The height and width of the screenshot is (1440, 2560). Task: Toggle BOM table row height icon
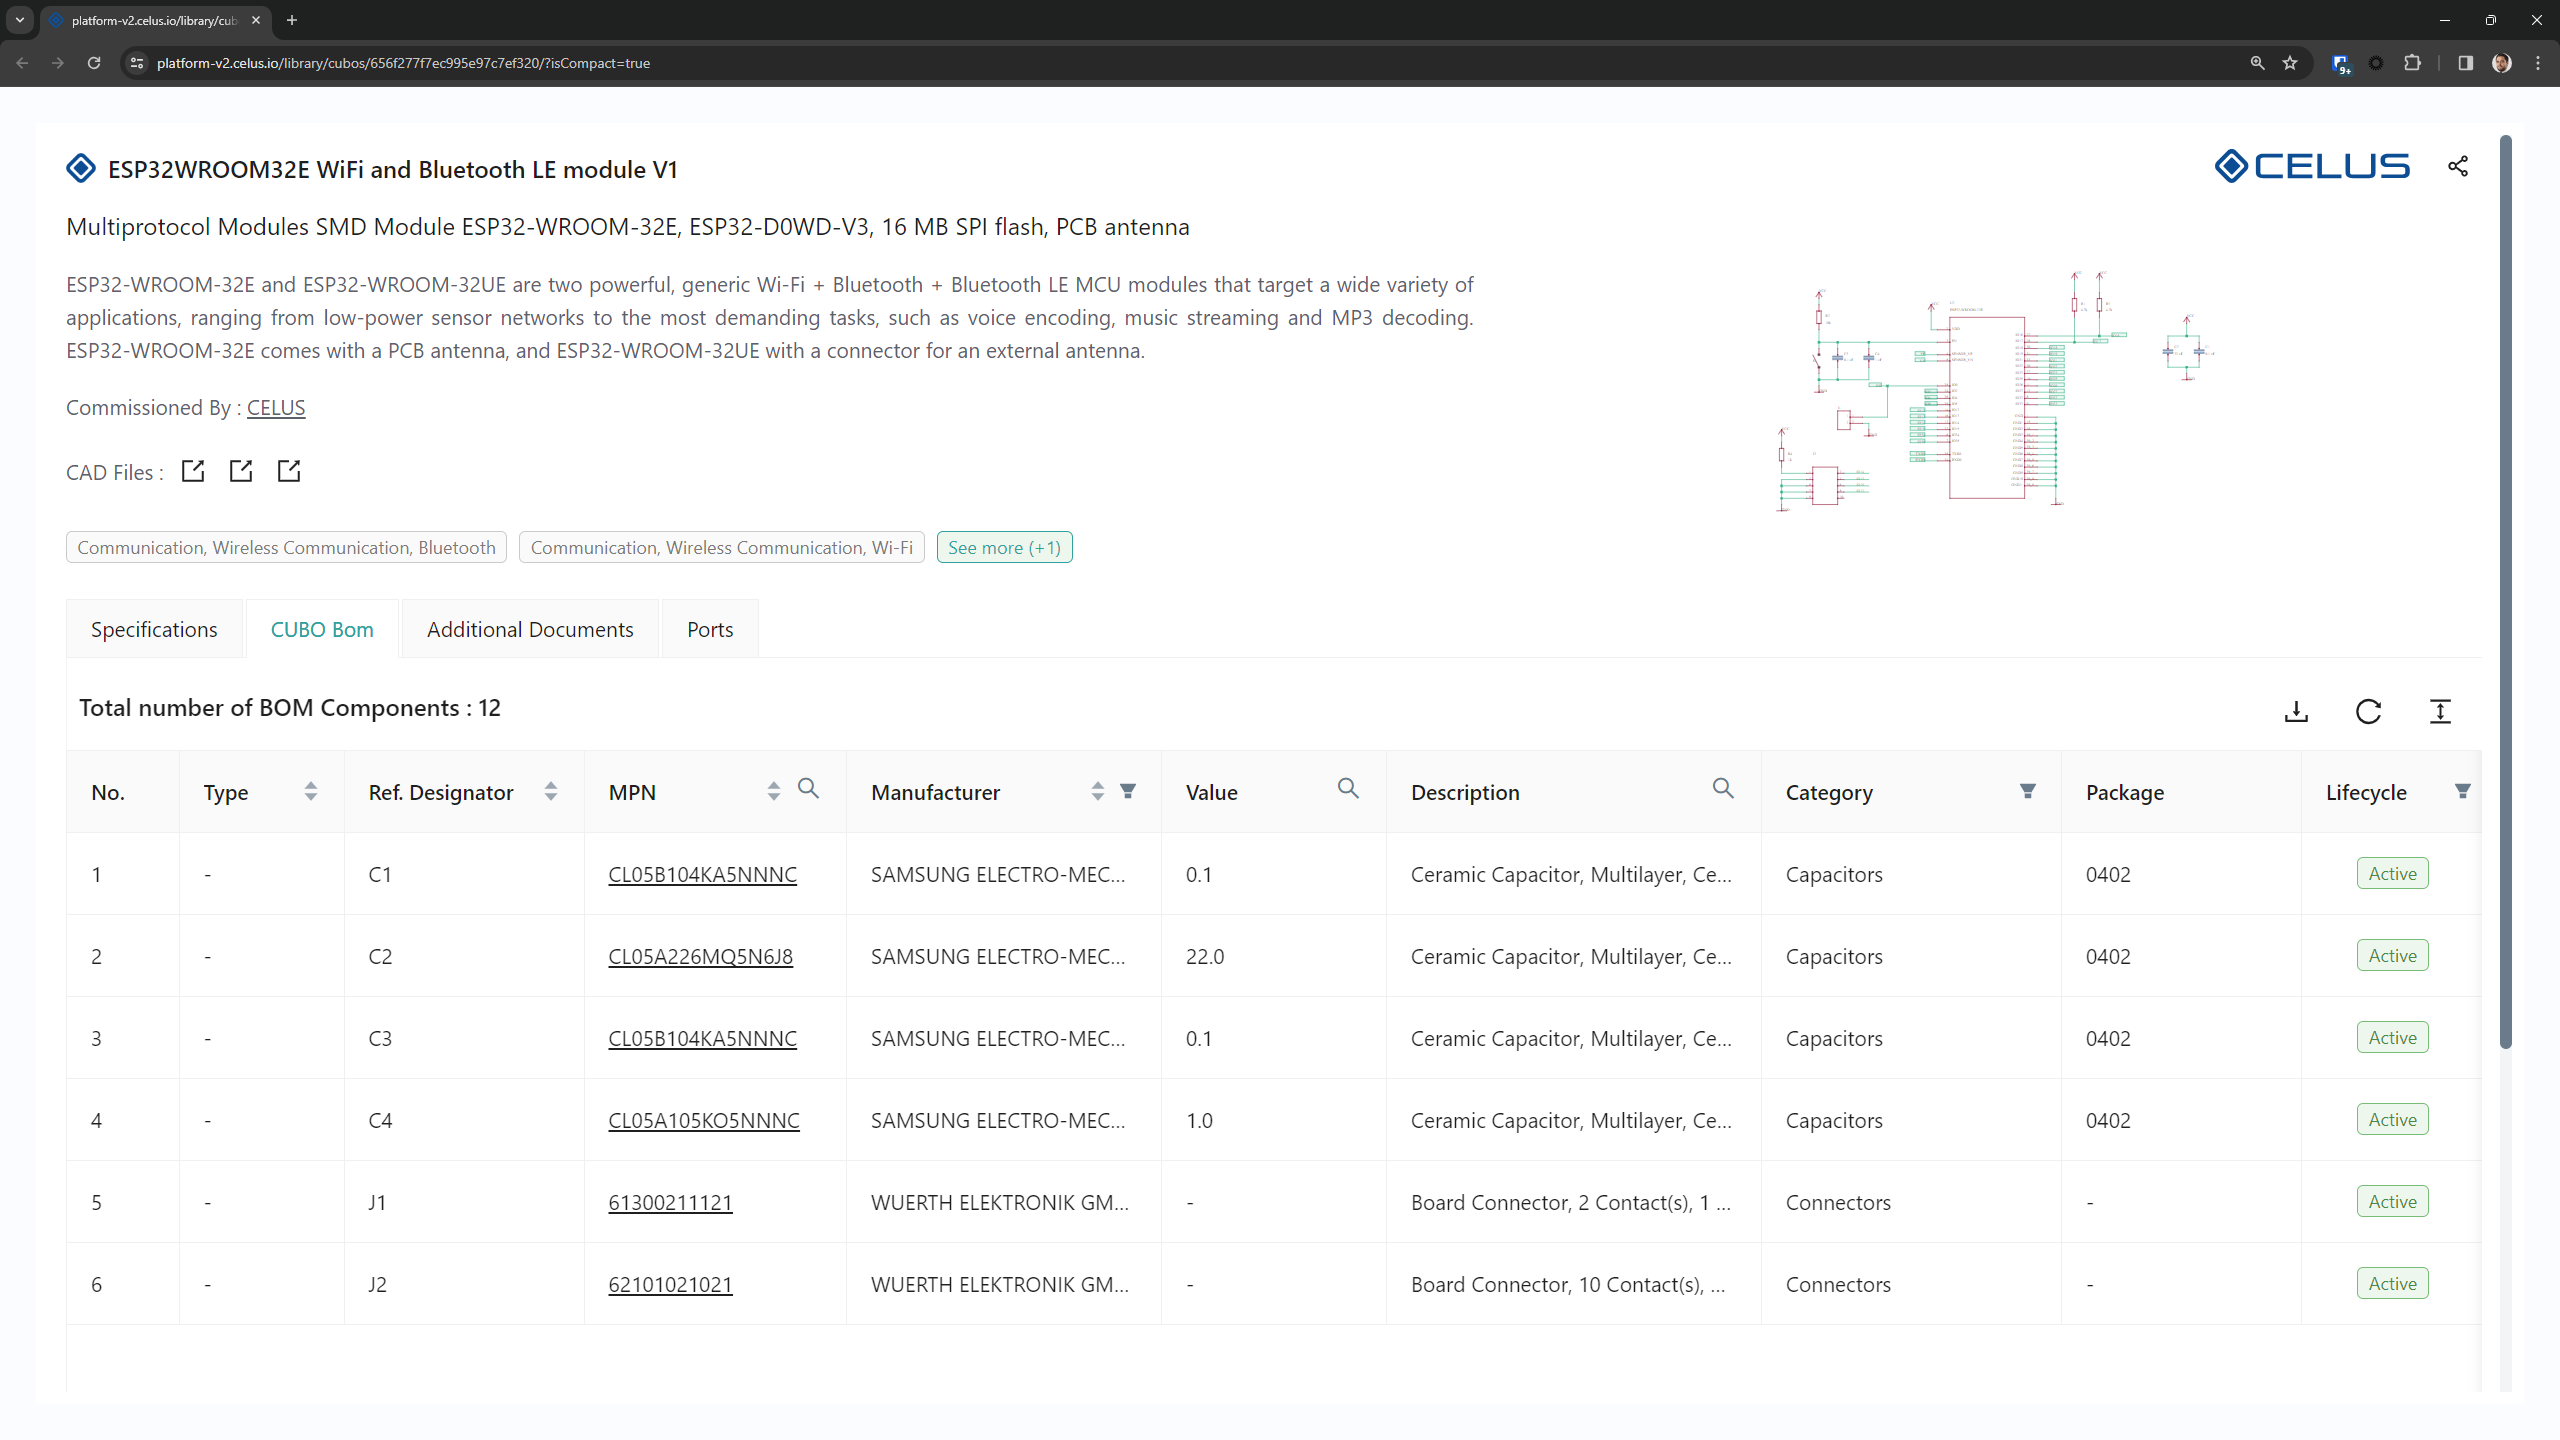pos(2440,711)
